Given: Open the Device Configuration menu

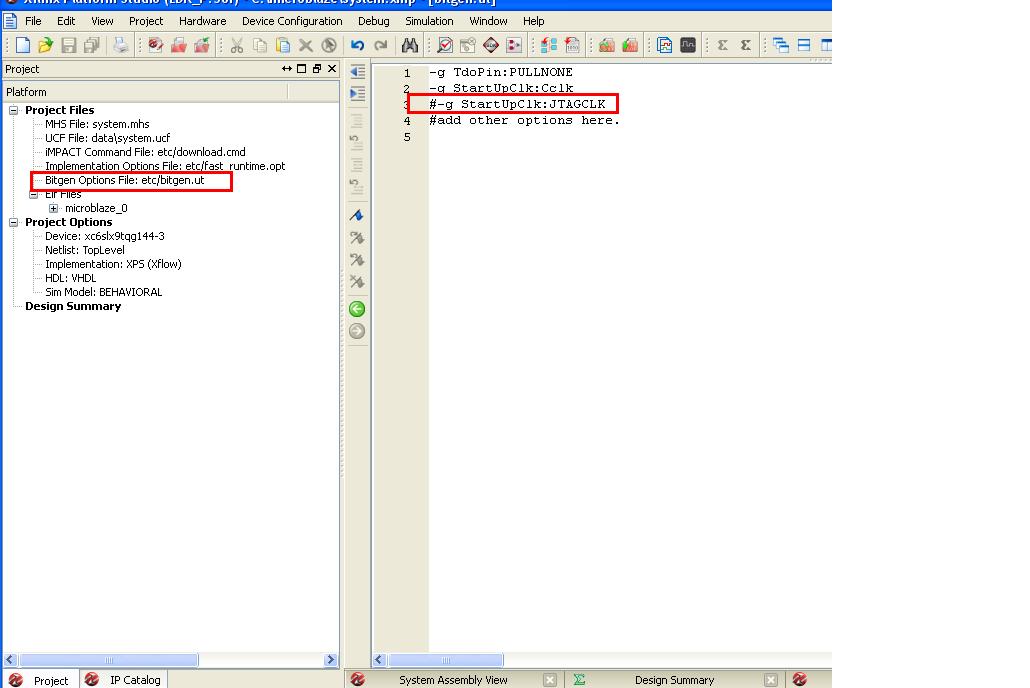Looking at the screenshot, I should pos(292,20).
